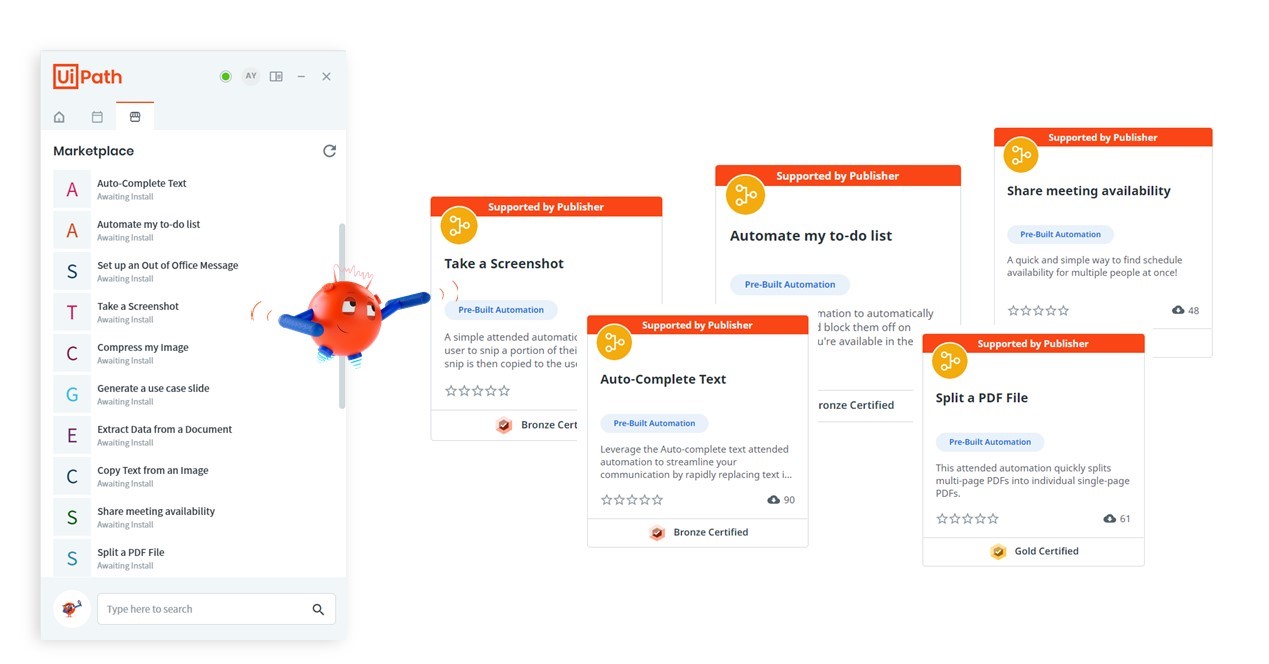1269x664 pixels.
Task: Click download count icon on Share meeting availability card
Action: coord(1178,311)
